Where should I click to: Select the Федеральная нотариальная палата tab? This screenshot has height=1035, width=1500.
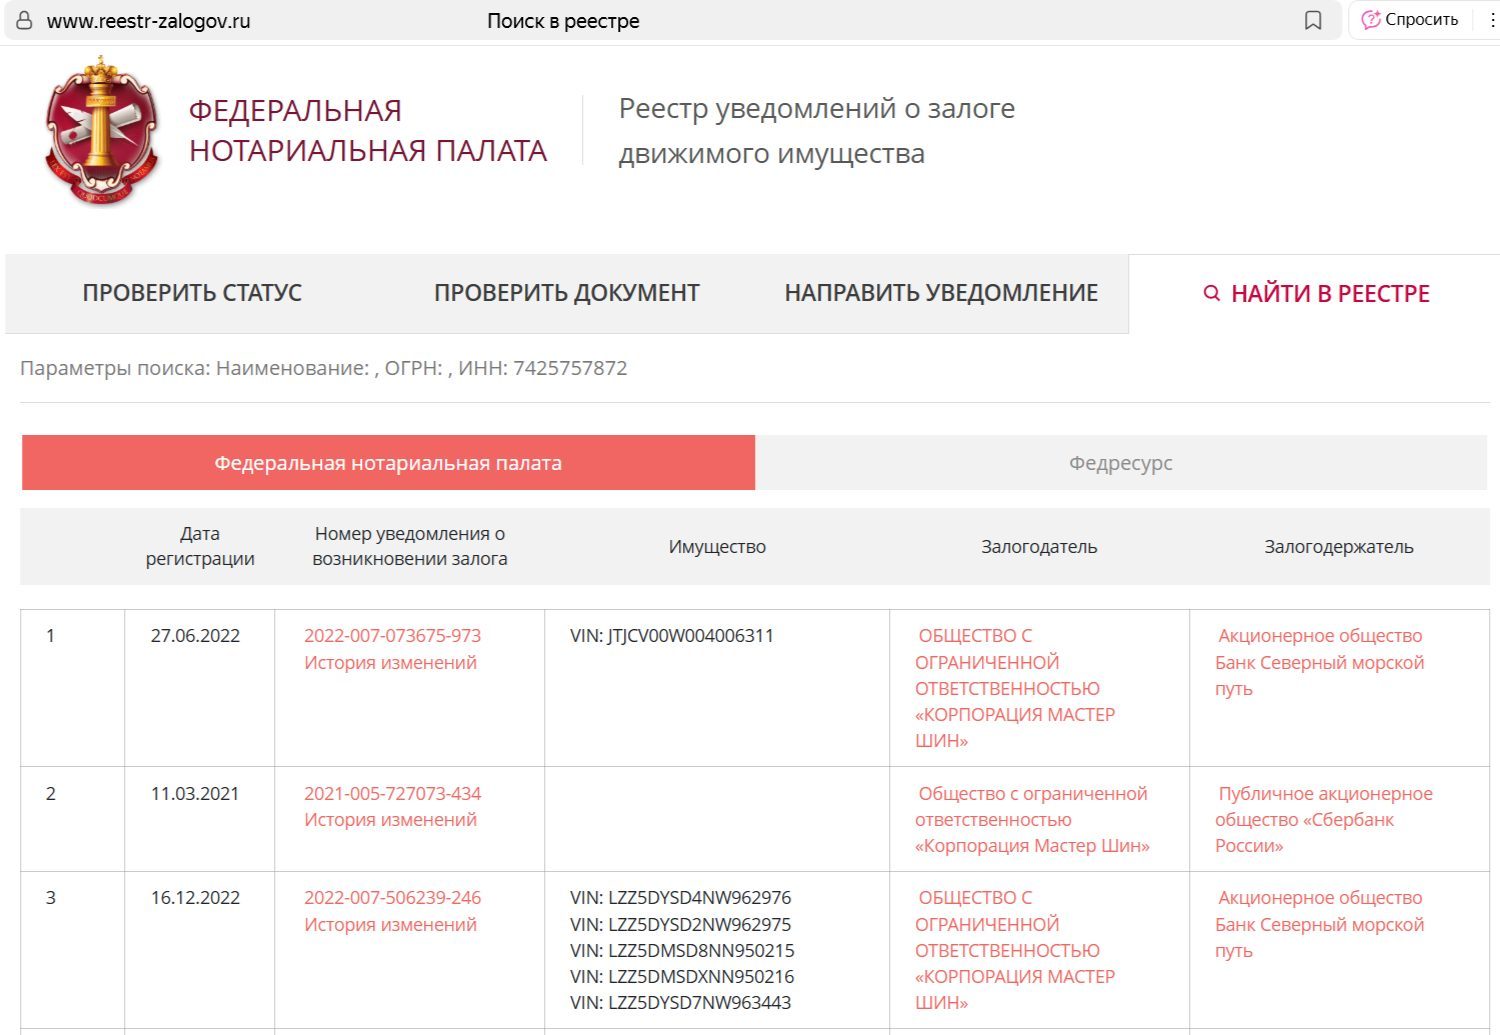coord(388,463)
